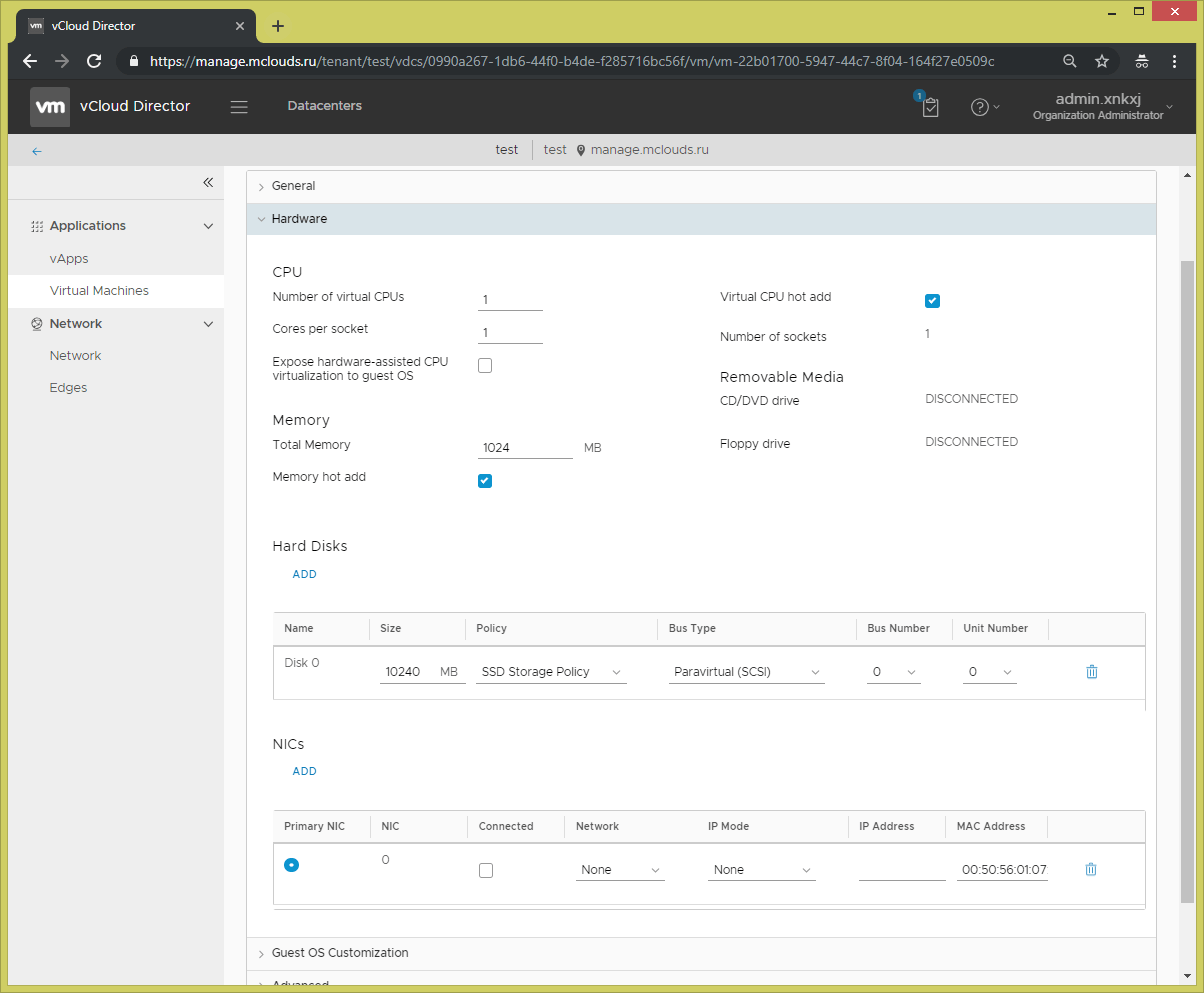Click the Number of virtual CPUs field

pyautogui.click(x=510, y=300)
